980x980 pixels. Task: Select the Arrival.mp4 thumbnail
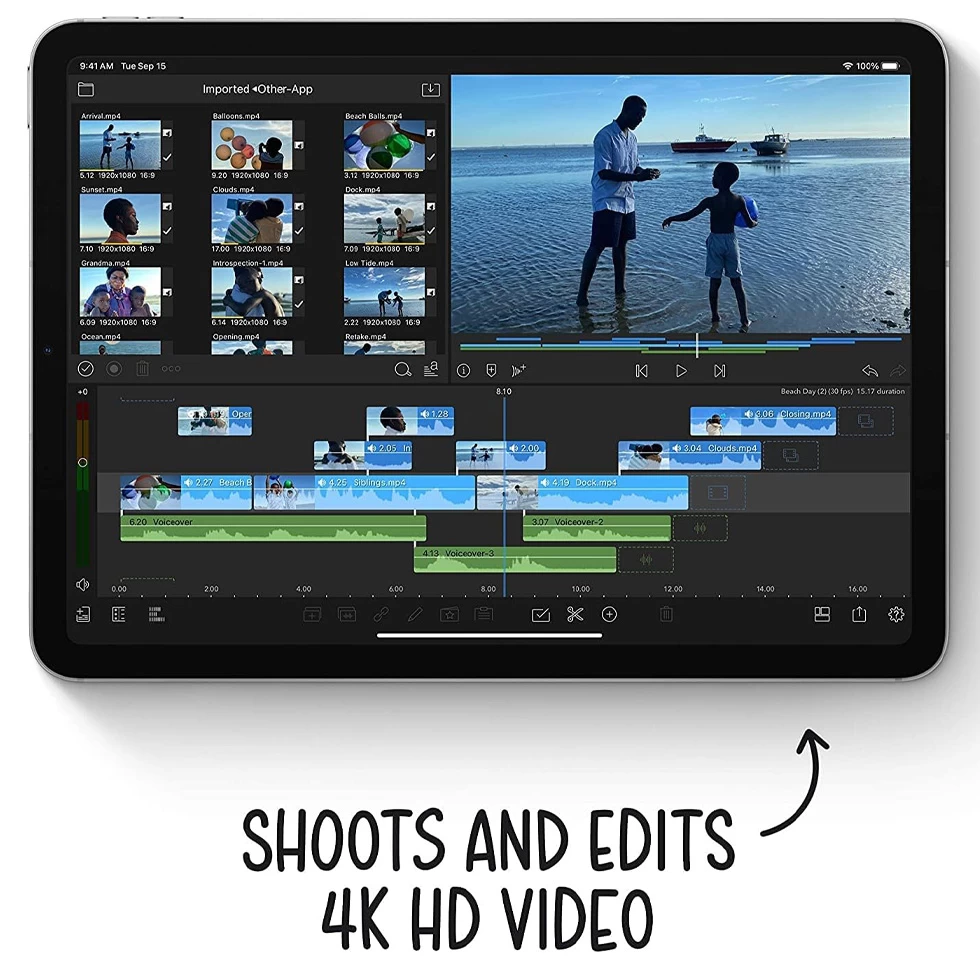(120, 145)
